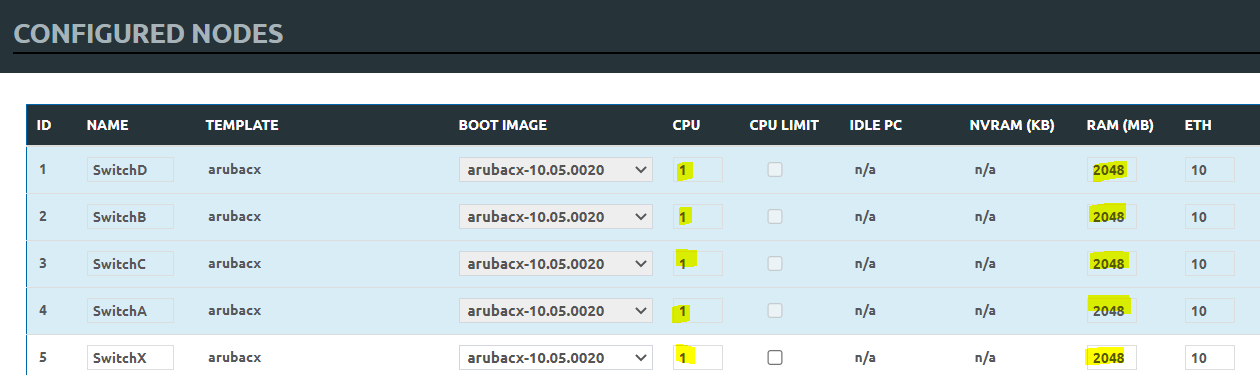
Task: Click Idle PC n/a in SwitchX row
Action: [x=865, y=358]
